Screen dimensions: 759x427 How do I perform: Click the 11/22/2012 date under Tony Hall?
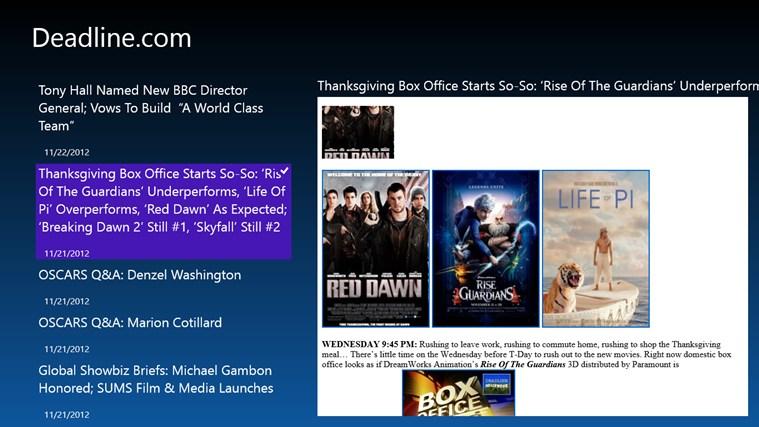point(67,152)
